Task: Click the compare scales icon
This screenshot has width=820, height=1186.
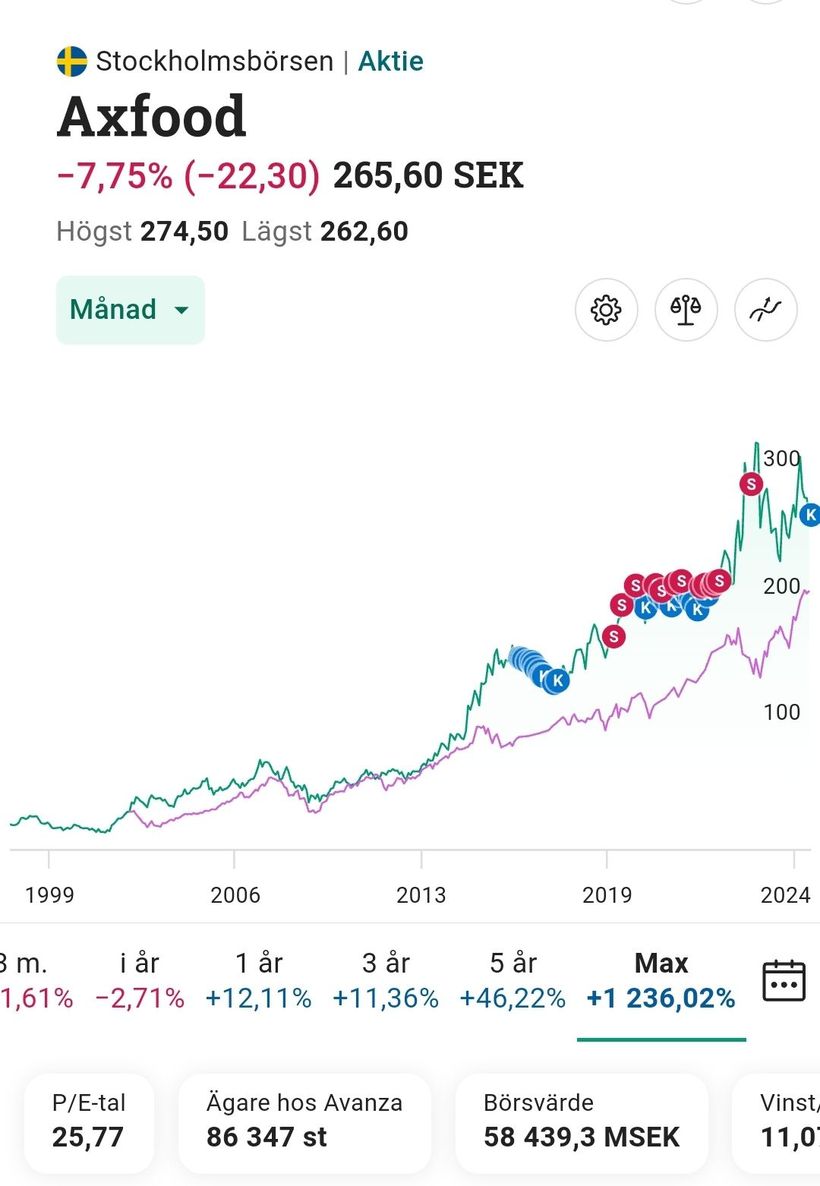Action: coord(686,310)
